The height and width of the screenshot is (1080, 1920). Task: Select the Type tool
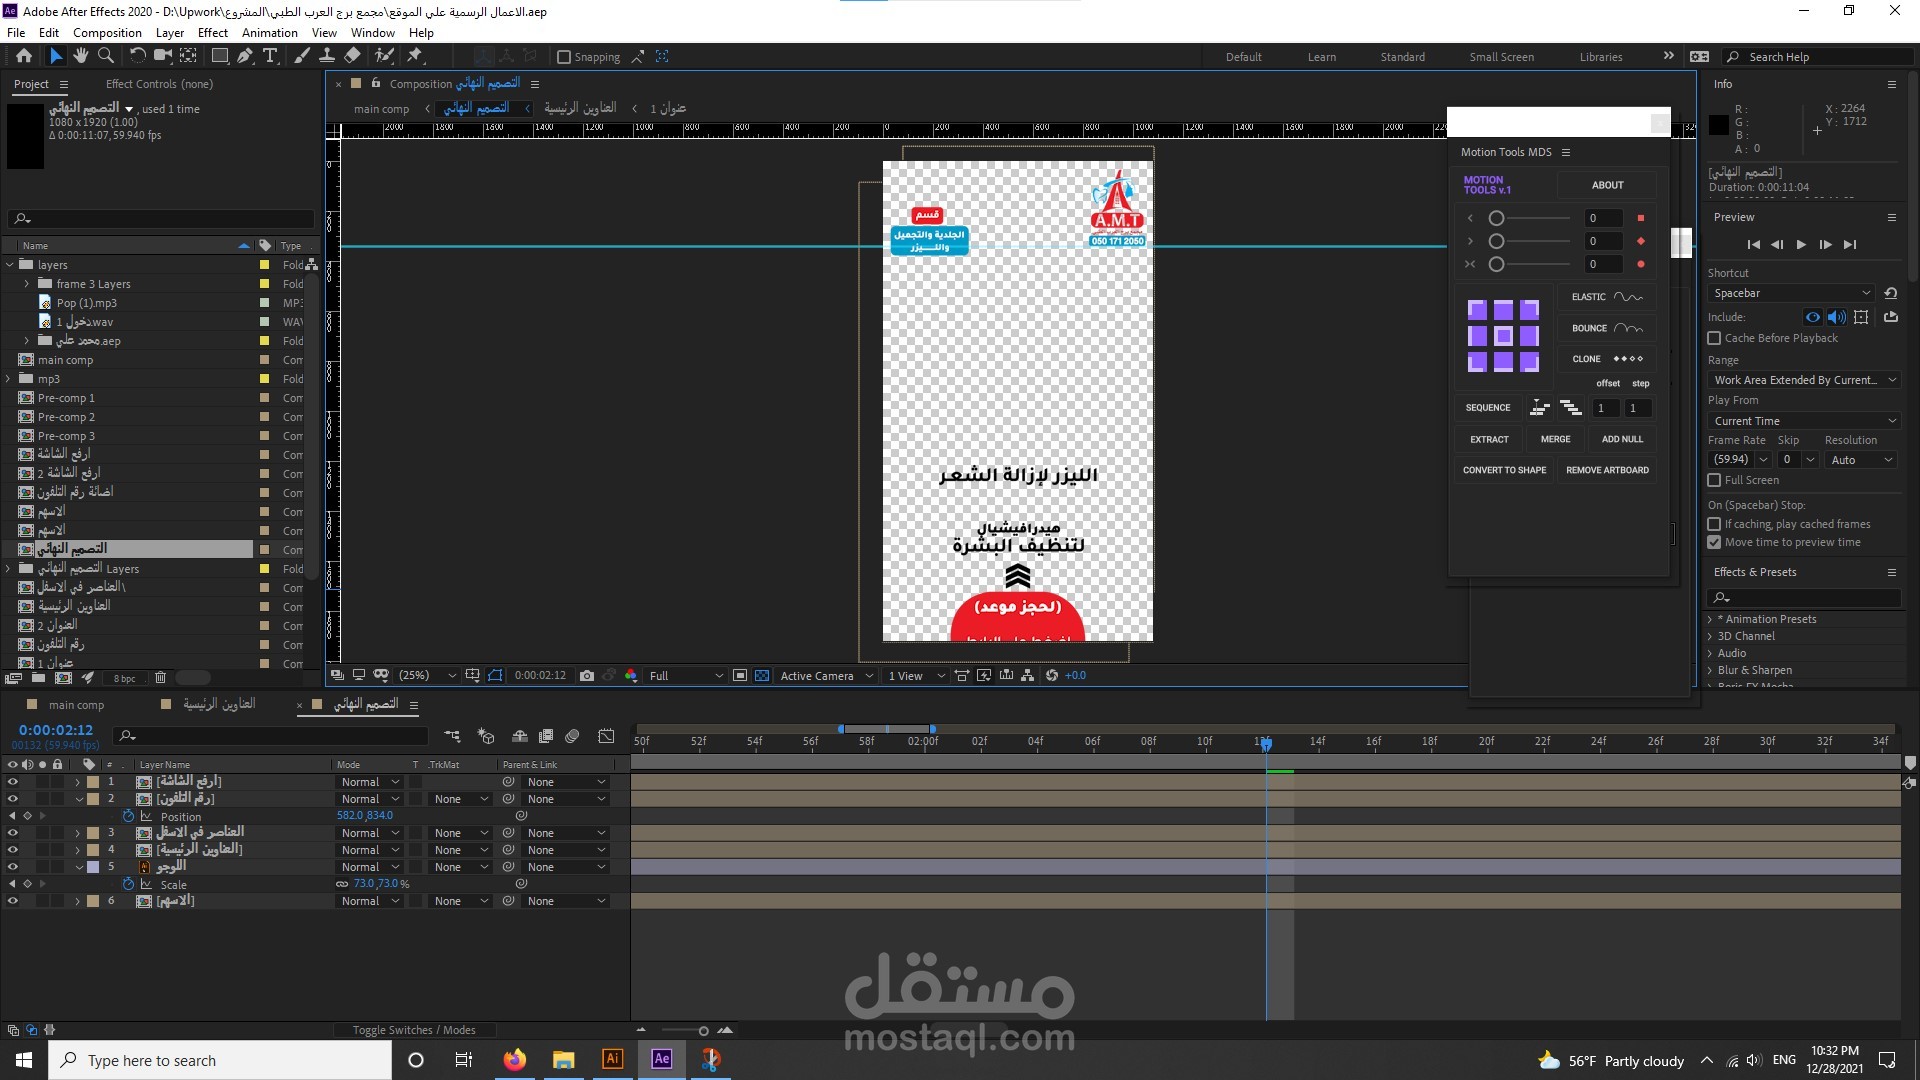coord(270,56)
